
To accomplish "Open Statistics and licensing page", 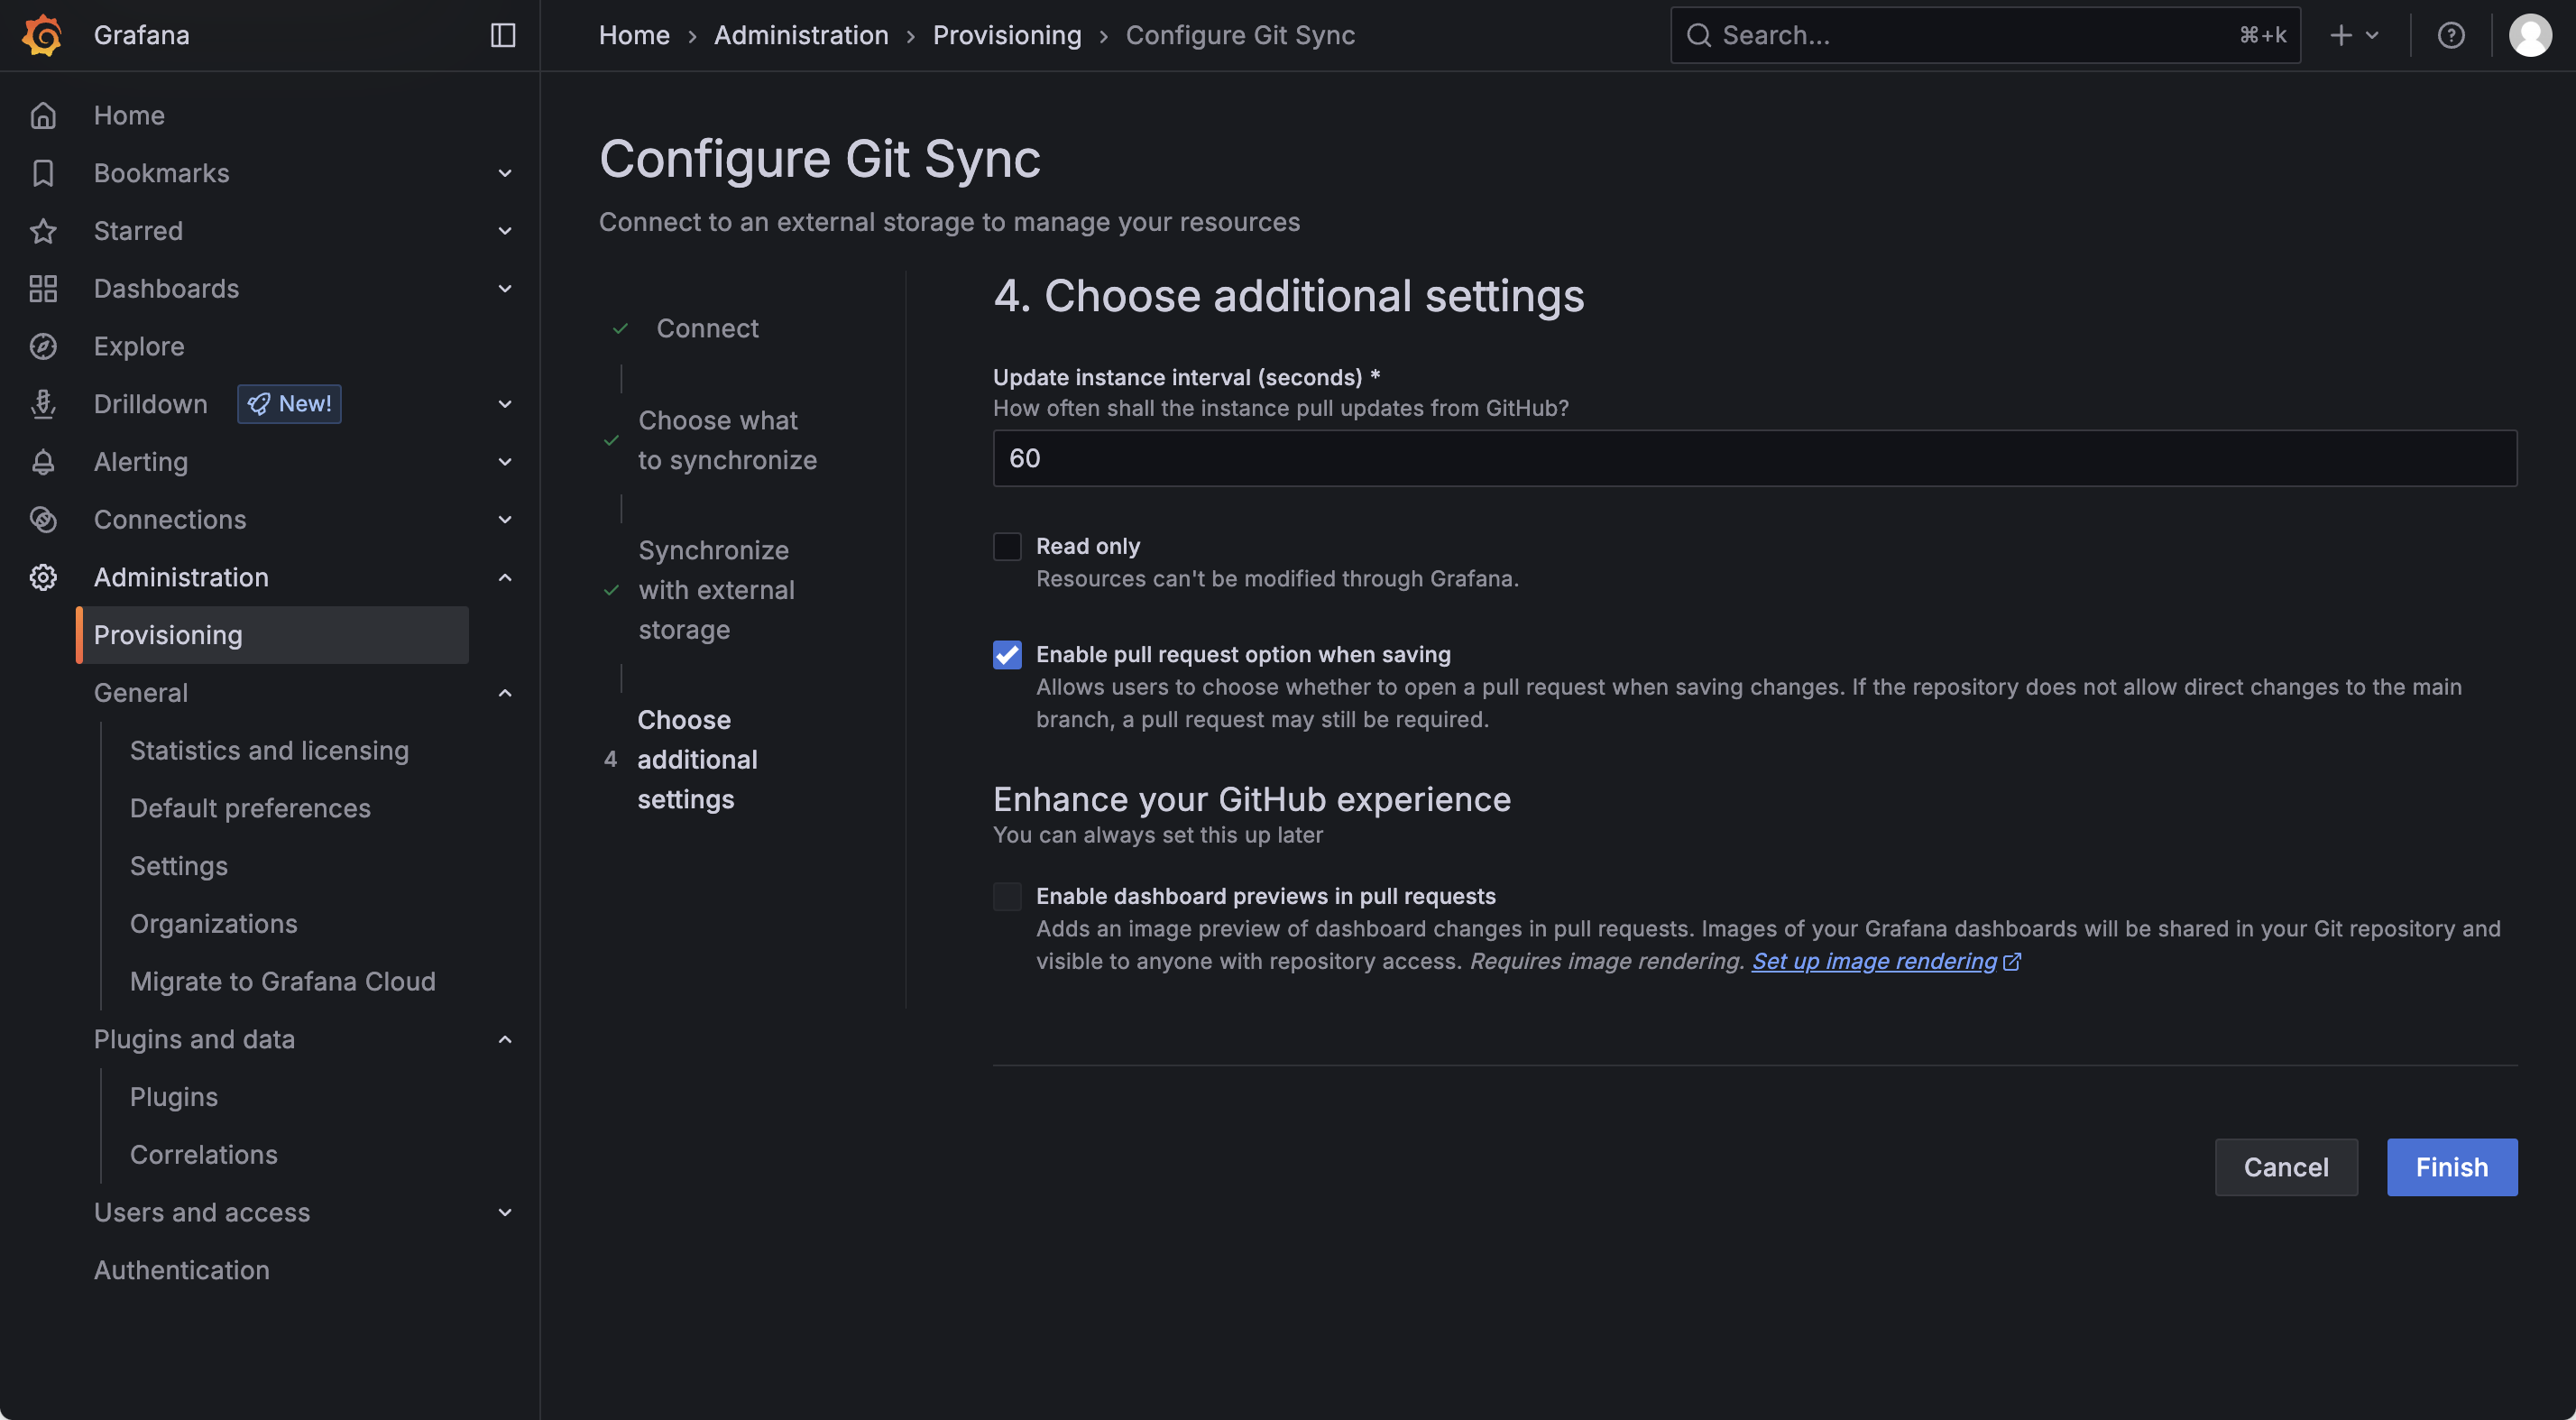I will (269, 750).
